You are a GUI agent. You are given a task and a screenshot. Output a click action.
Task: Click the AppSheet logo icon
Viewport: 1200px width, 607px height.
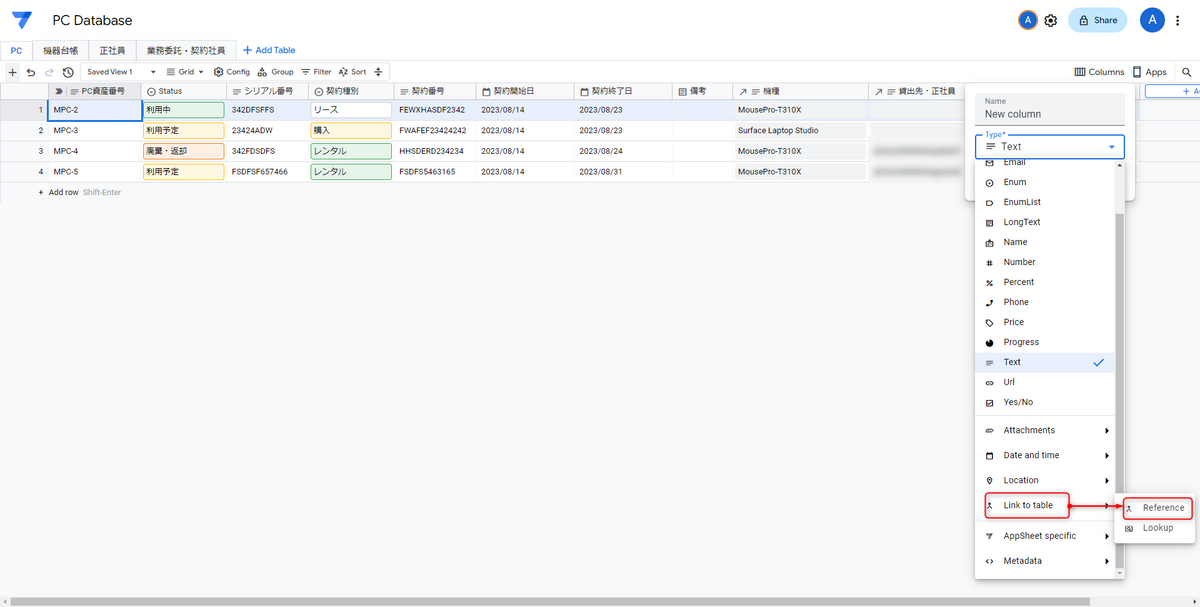coord(22,20)
